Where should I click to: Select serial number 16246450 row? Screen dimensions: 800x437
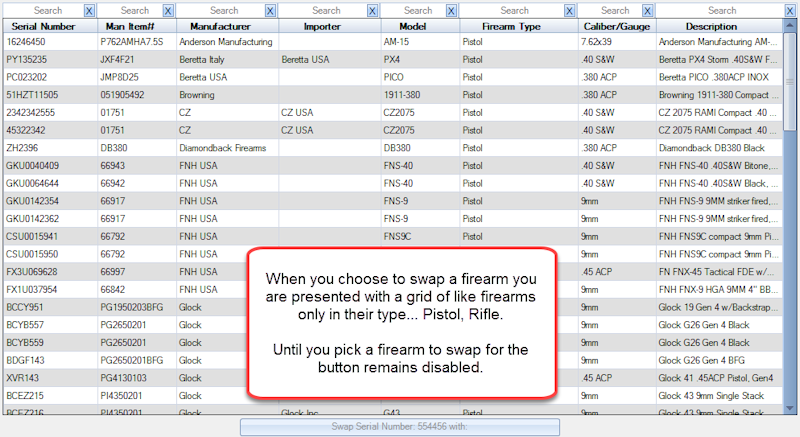pyautogui.click(x=393, y=42)
